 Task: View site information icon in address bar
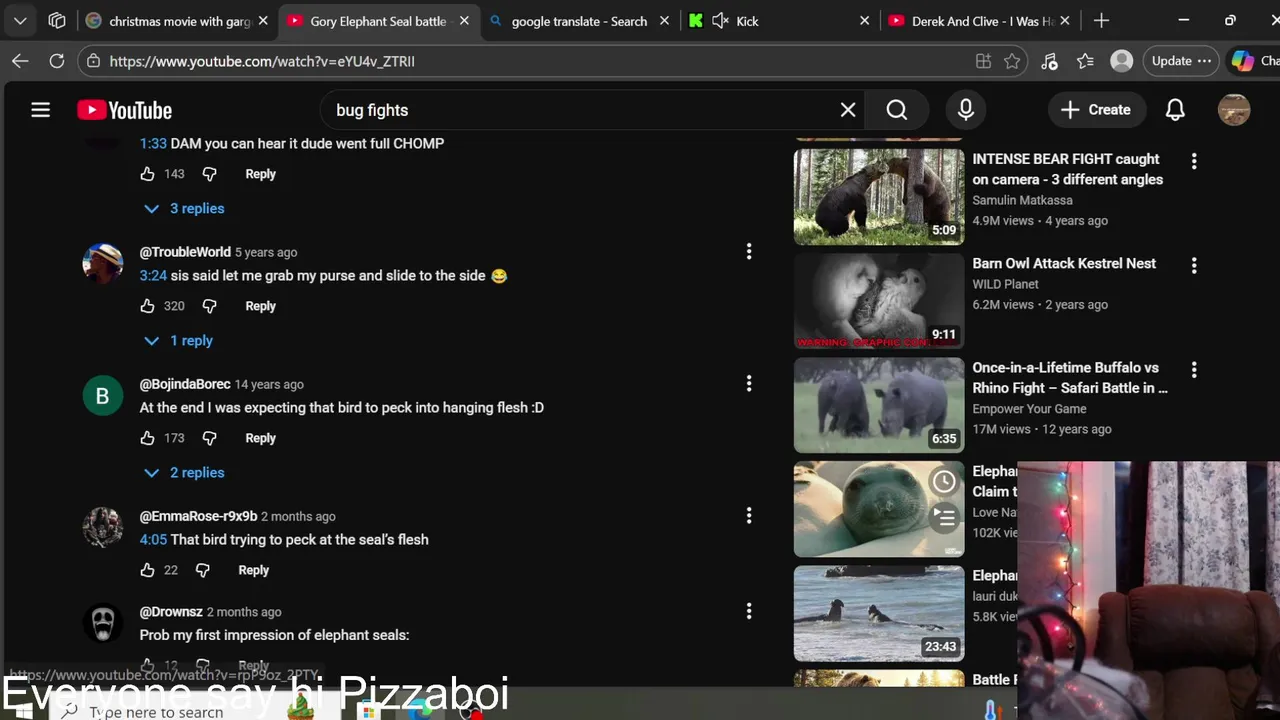click(93, 61)
